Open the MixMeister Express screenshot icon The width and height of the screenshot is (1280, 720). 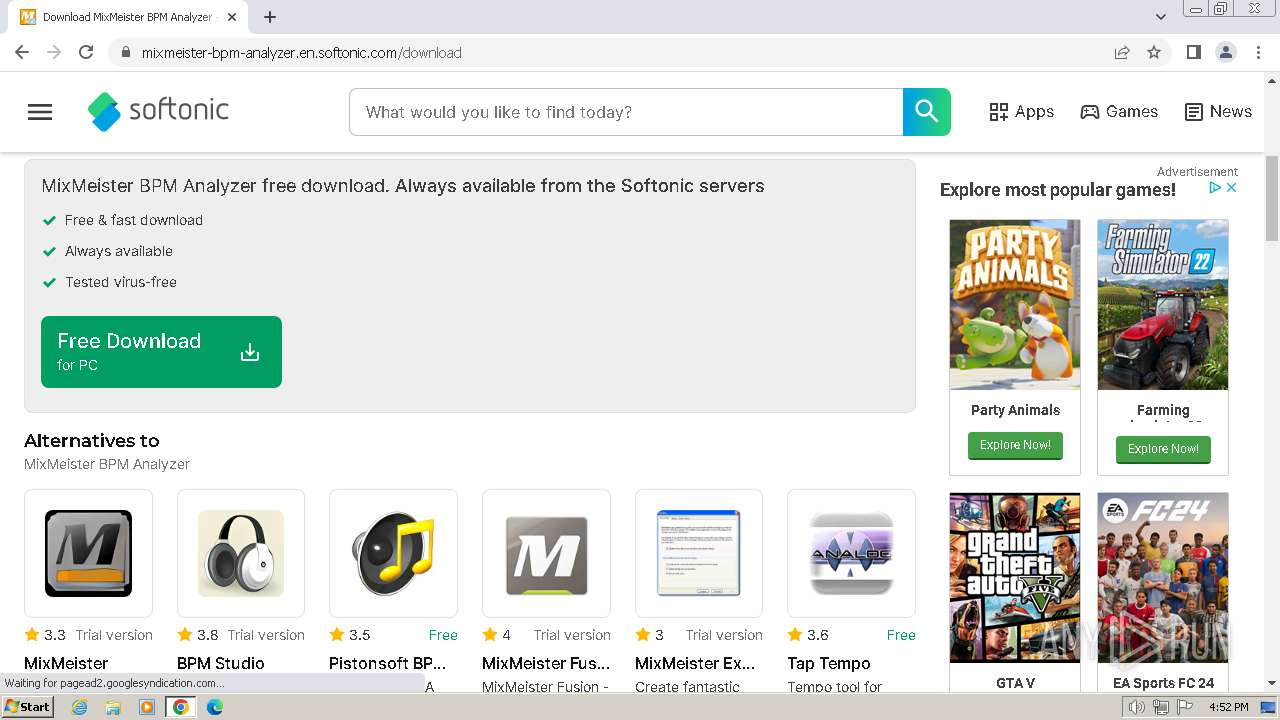point(699,553)
